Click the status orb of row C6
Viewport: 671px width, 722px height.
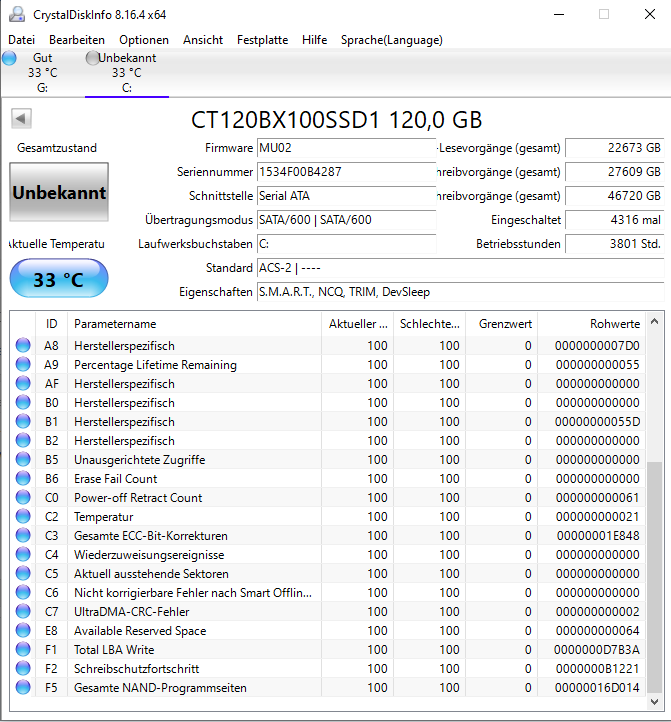tap(23, 592)
